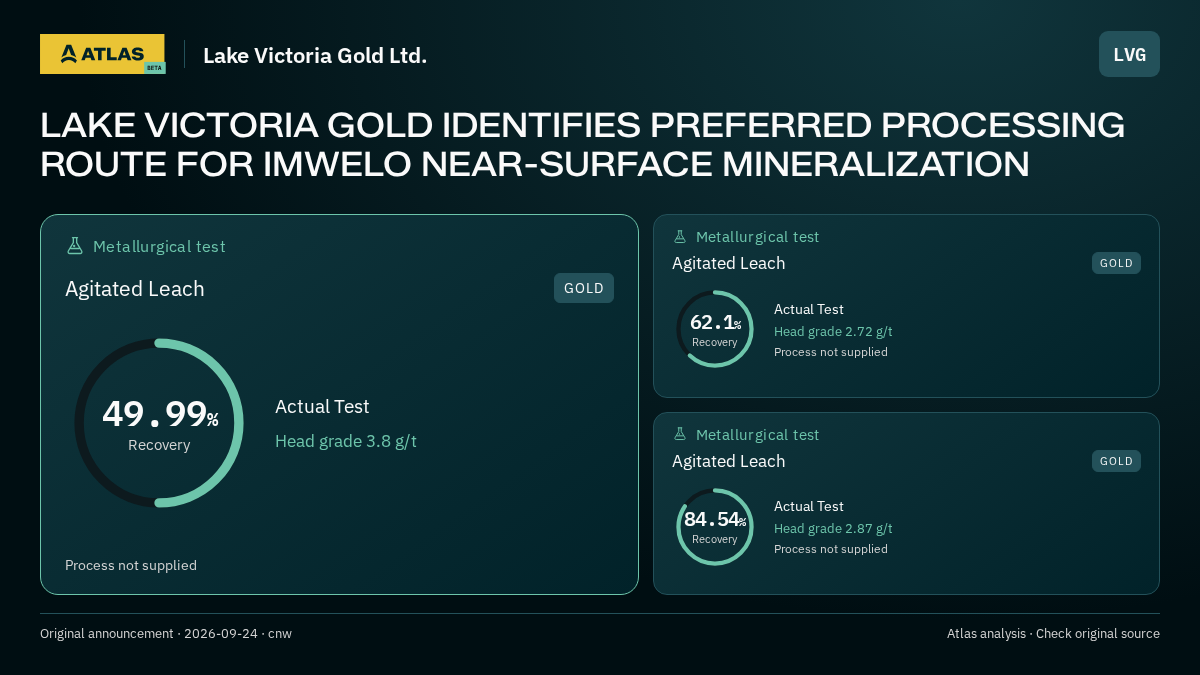1200x675 pixels.
Task: Click the 'Original announcement · 2026-09-24 · cnw' footer
Action: pyautogui.click(x=166, y=634)
